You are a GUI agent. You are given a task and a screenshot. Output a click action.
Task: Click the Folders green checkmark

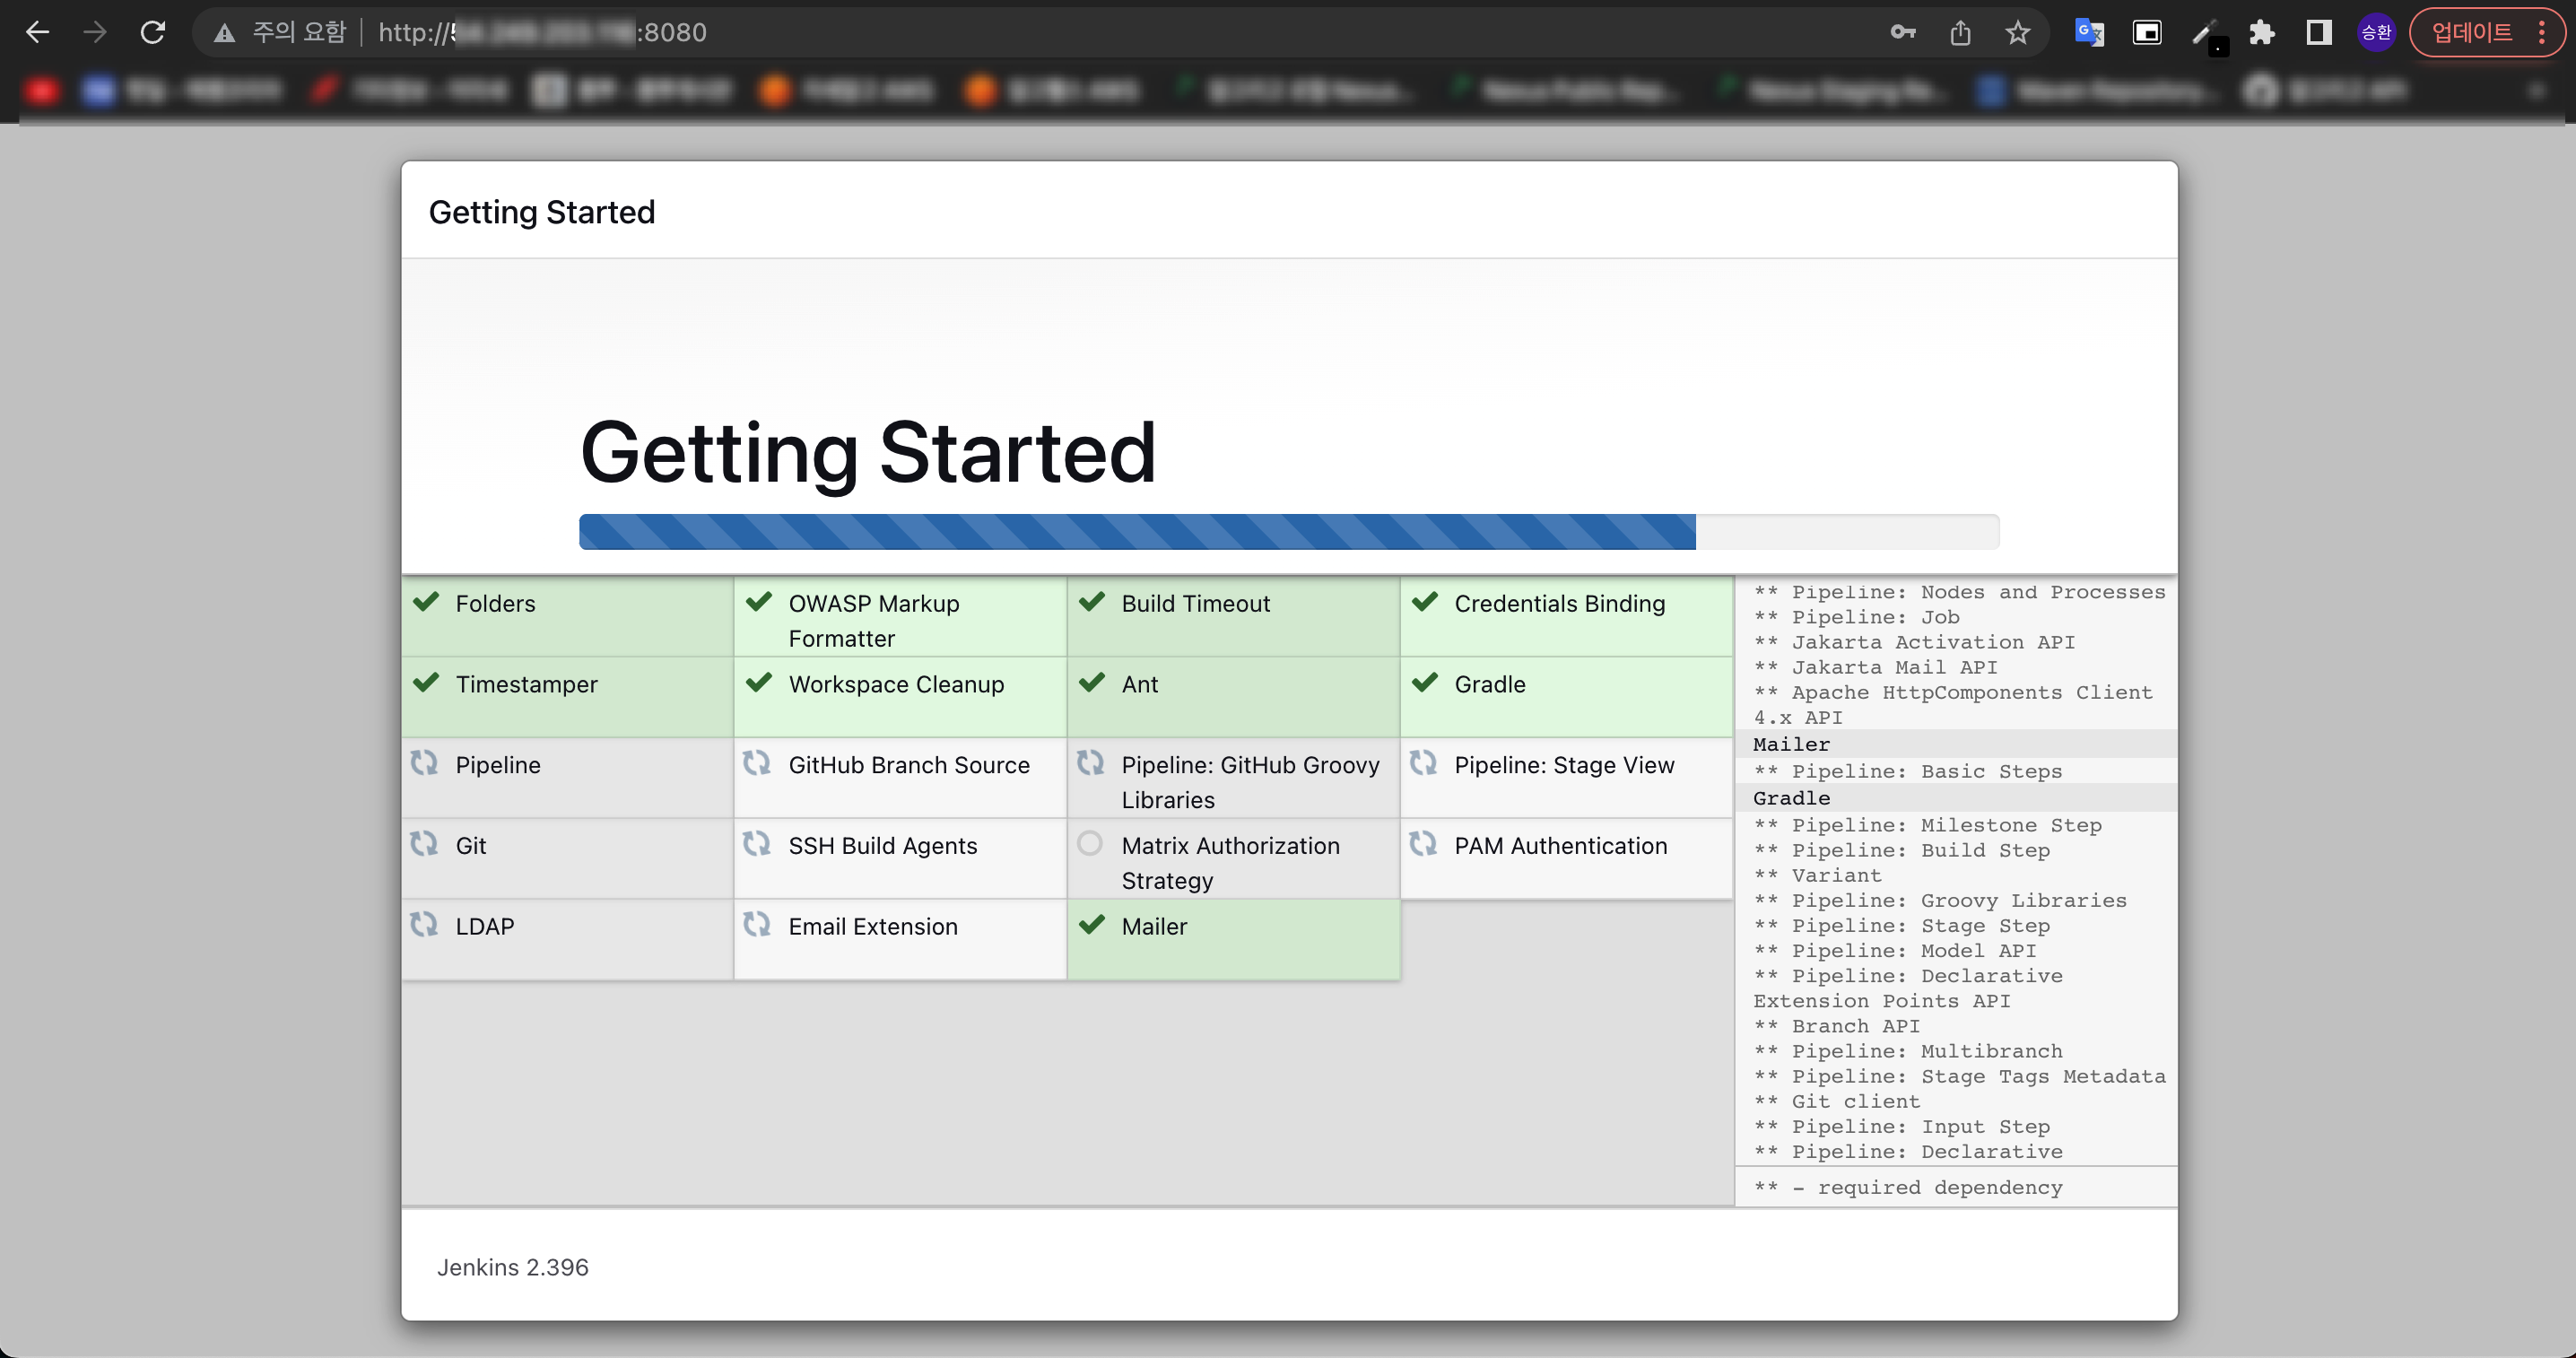pos(427,601)
